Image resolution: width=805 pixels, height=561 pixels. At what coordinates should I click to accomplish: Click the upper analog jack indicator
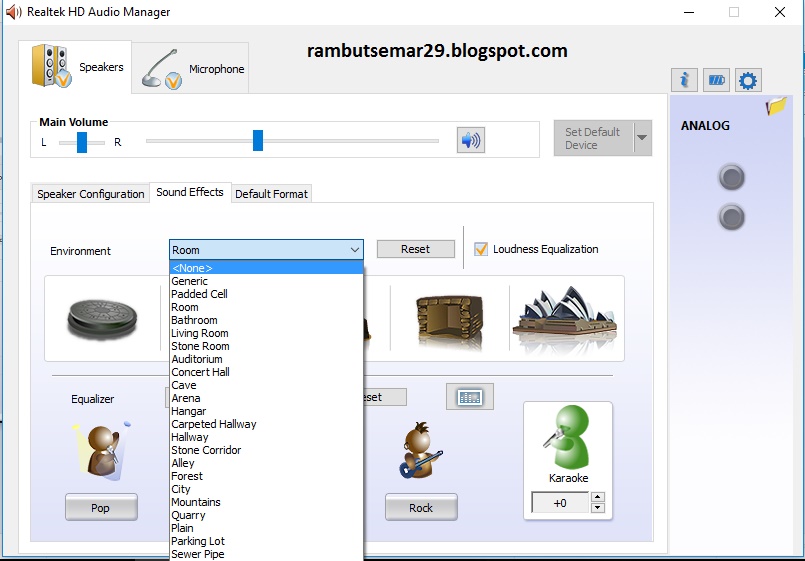732,178
